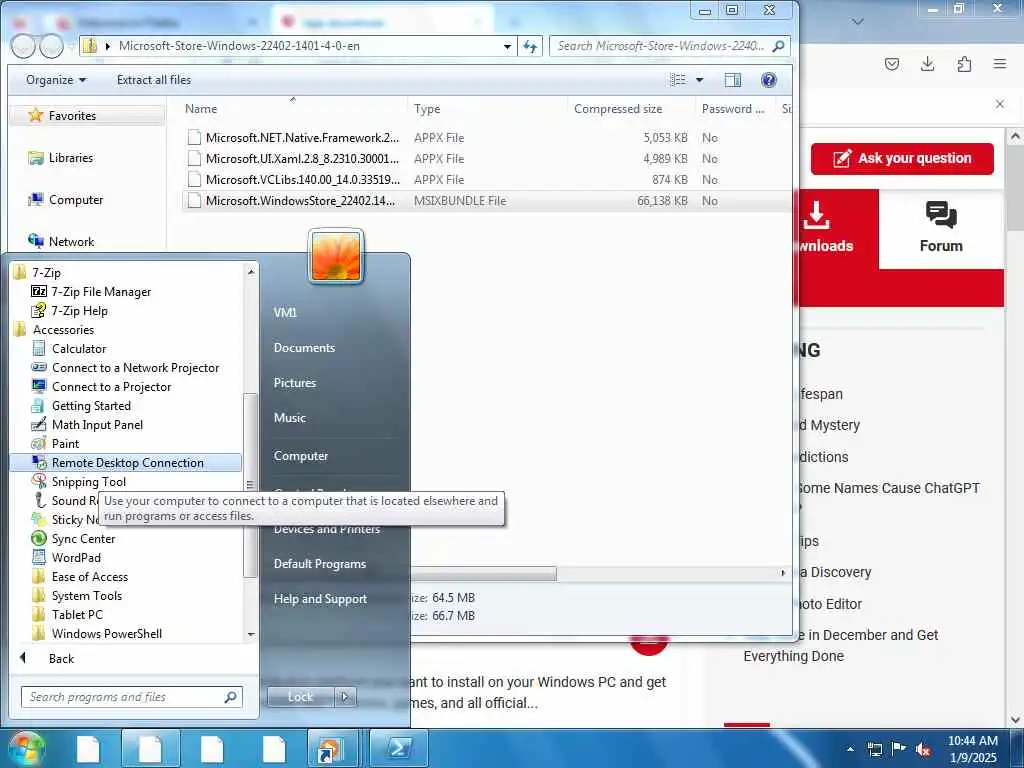
Task: Click Extract all files
Action: (154, 80)
